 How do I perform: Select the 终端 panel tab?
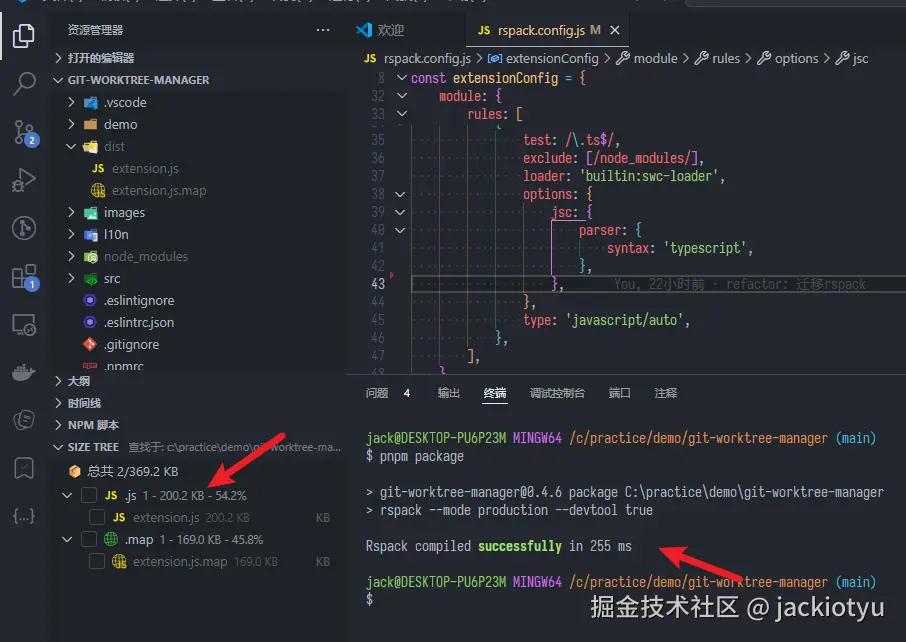point(495,393)
